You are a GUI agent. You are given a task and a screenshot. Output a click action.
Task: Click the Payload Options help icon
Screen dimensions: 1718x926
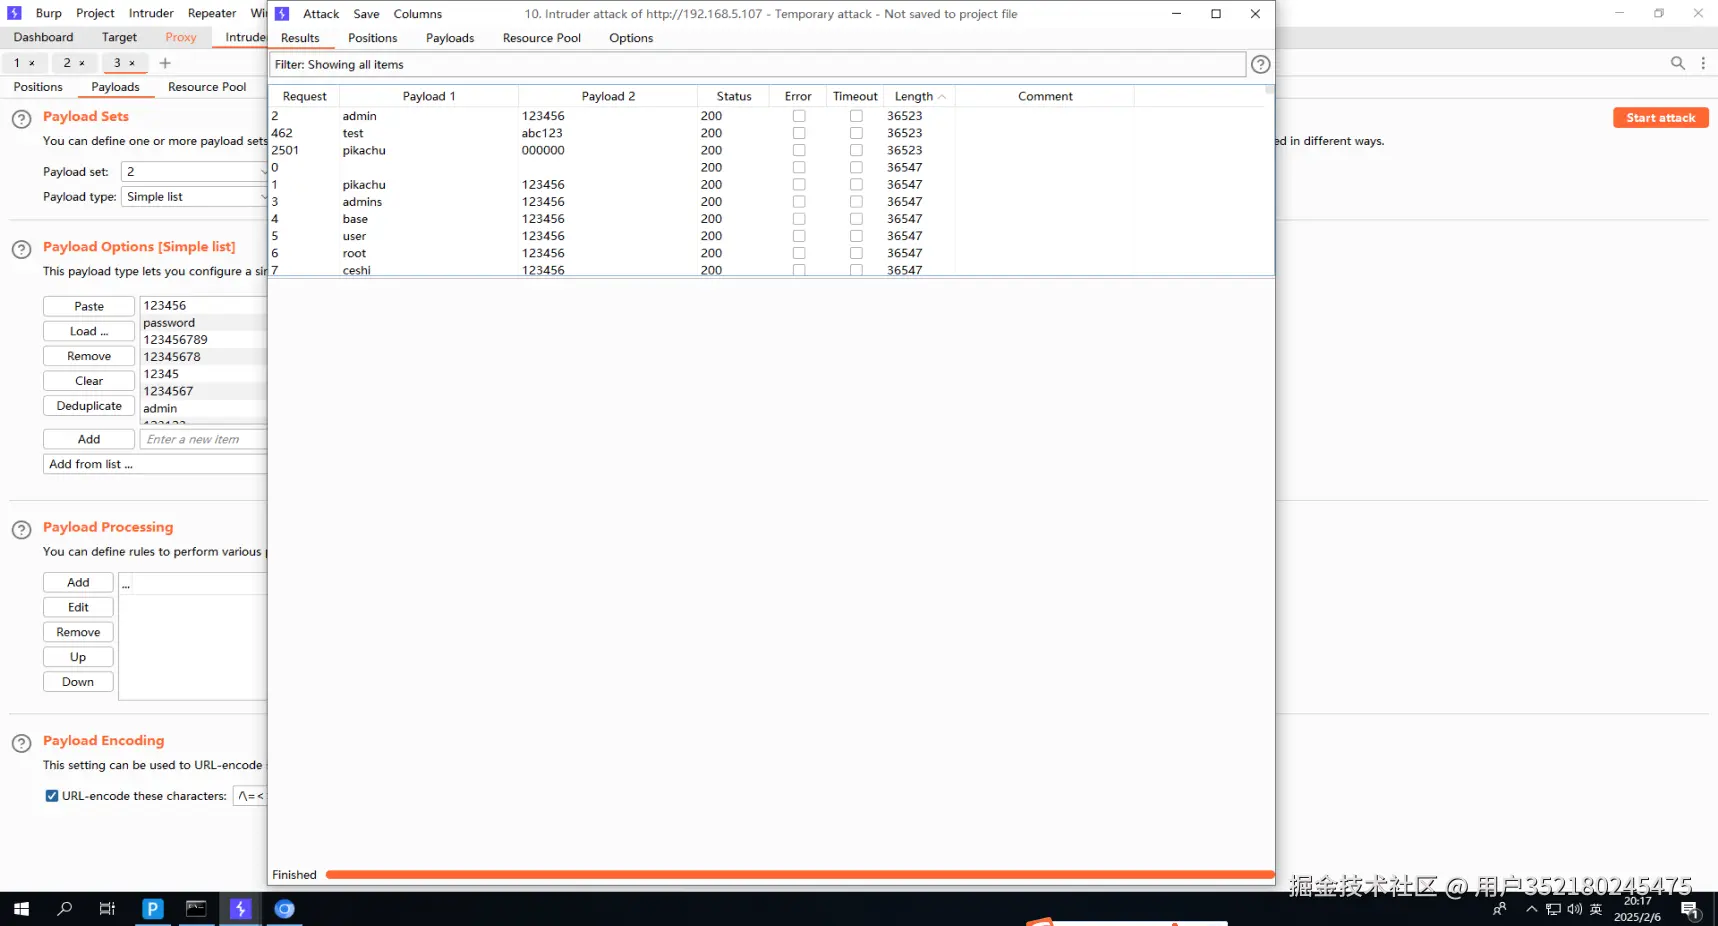(x=21, y=249)
